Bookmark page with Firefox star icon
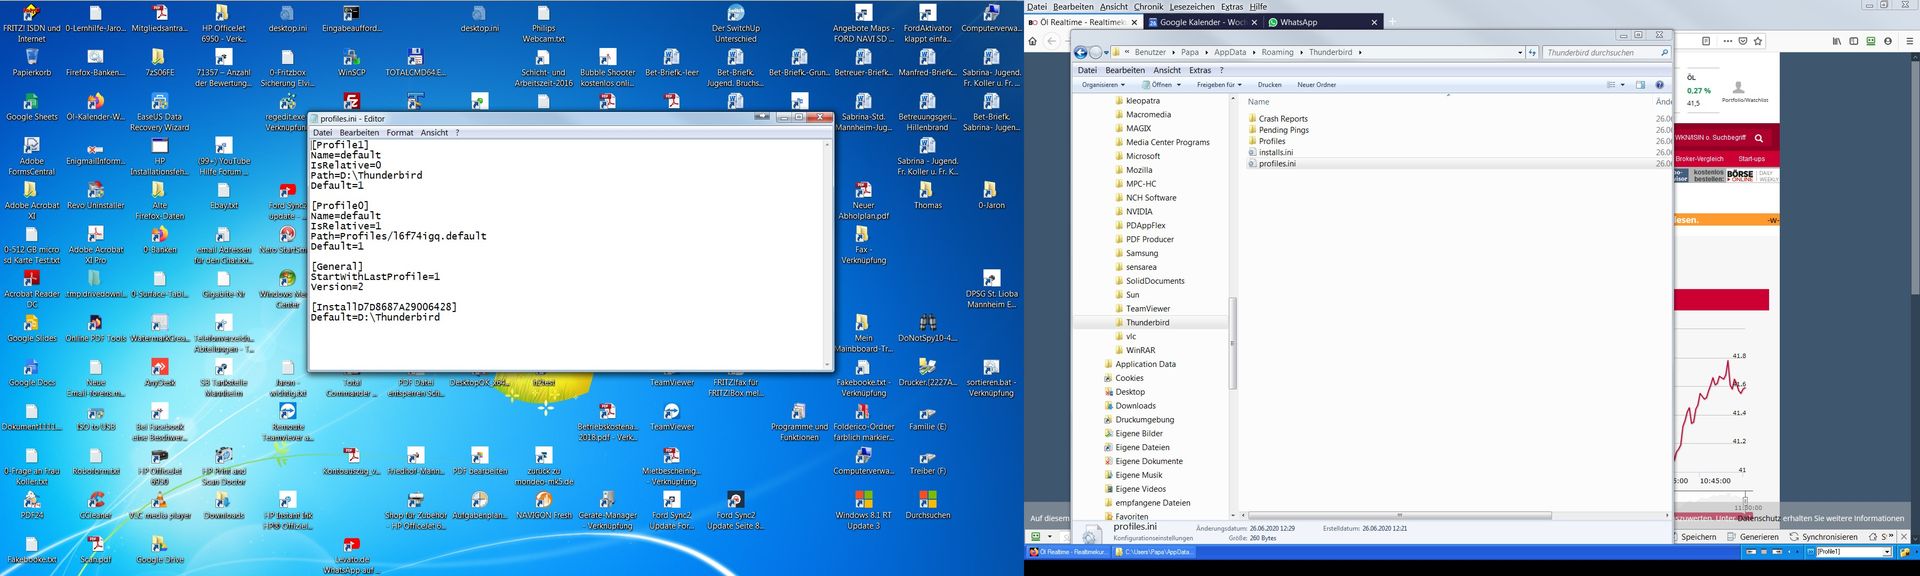The image size is (1920, 576). (1757, 41)
